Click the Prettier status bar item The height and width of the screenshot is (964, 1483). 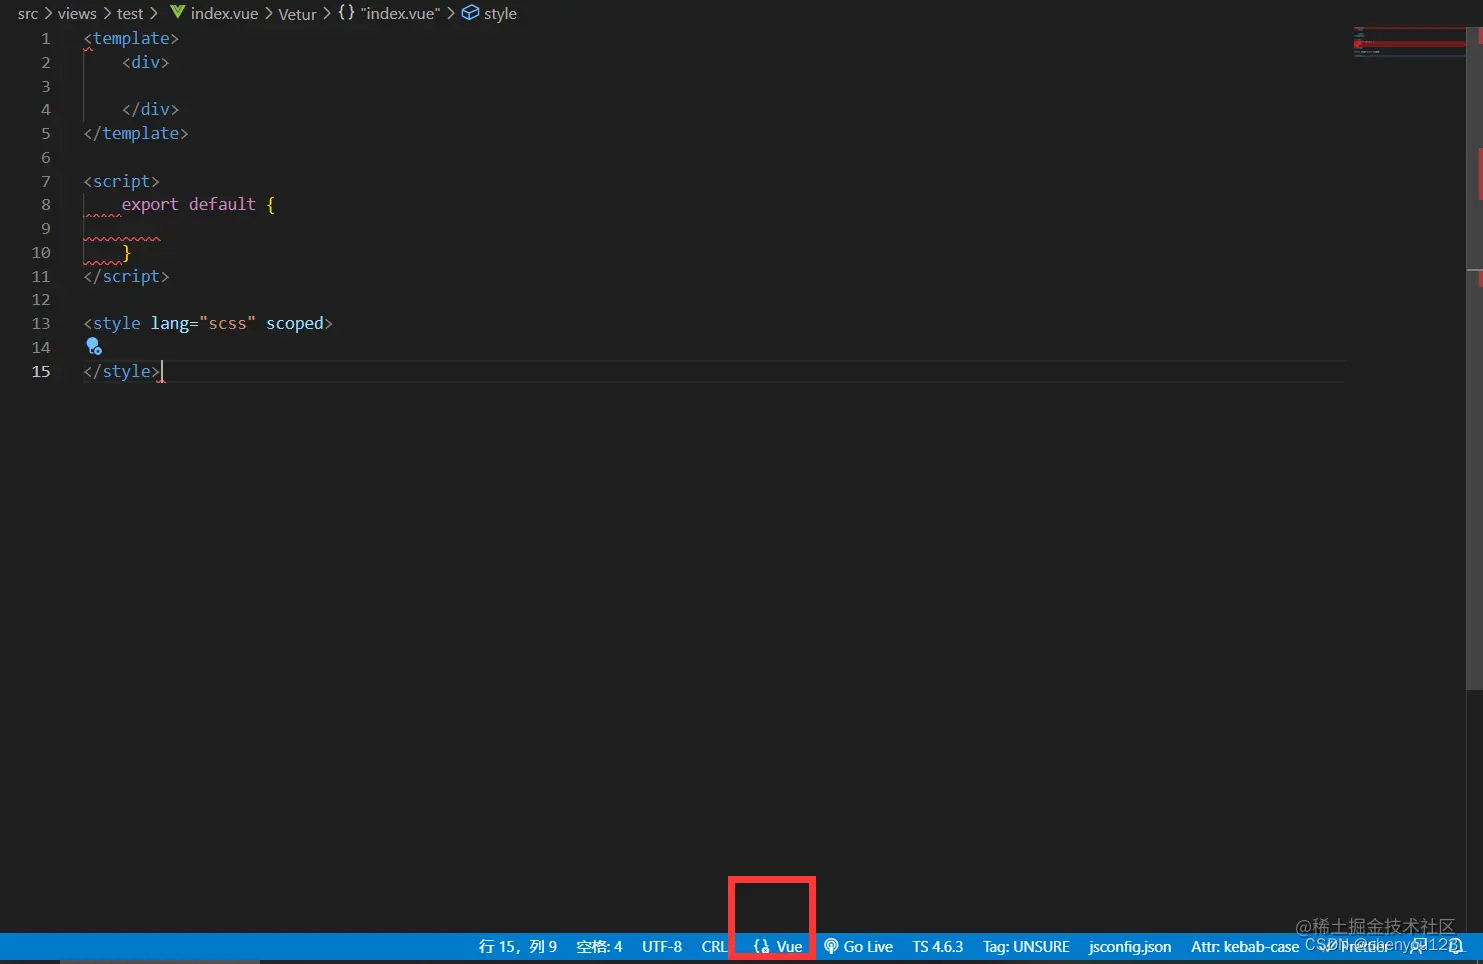coord(1355,946)
